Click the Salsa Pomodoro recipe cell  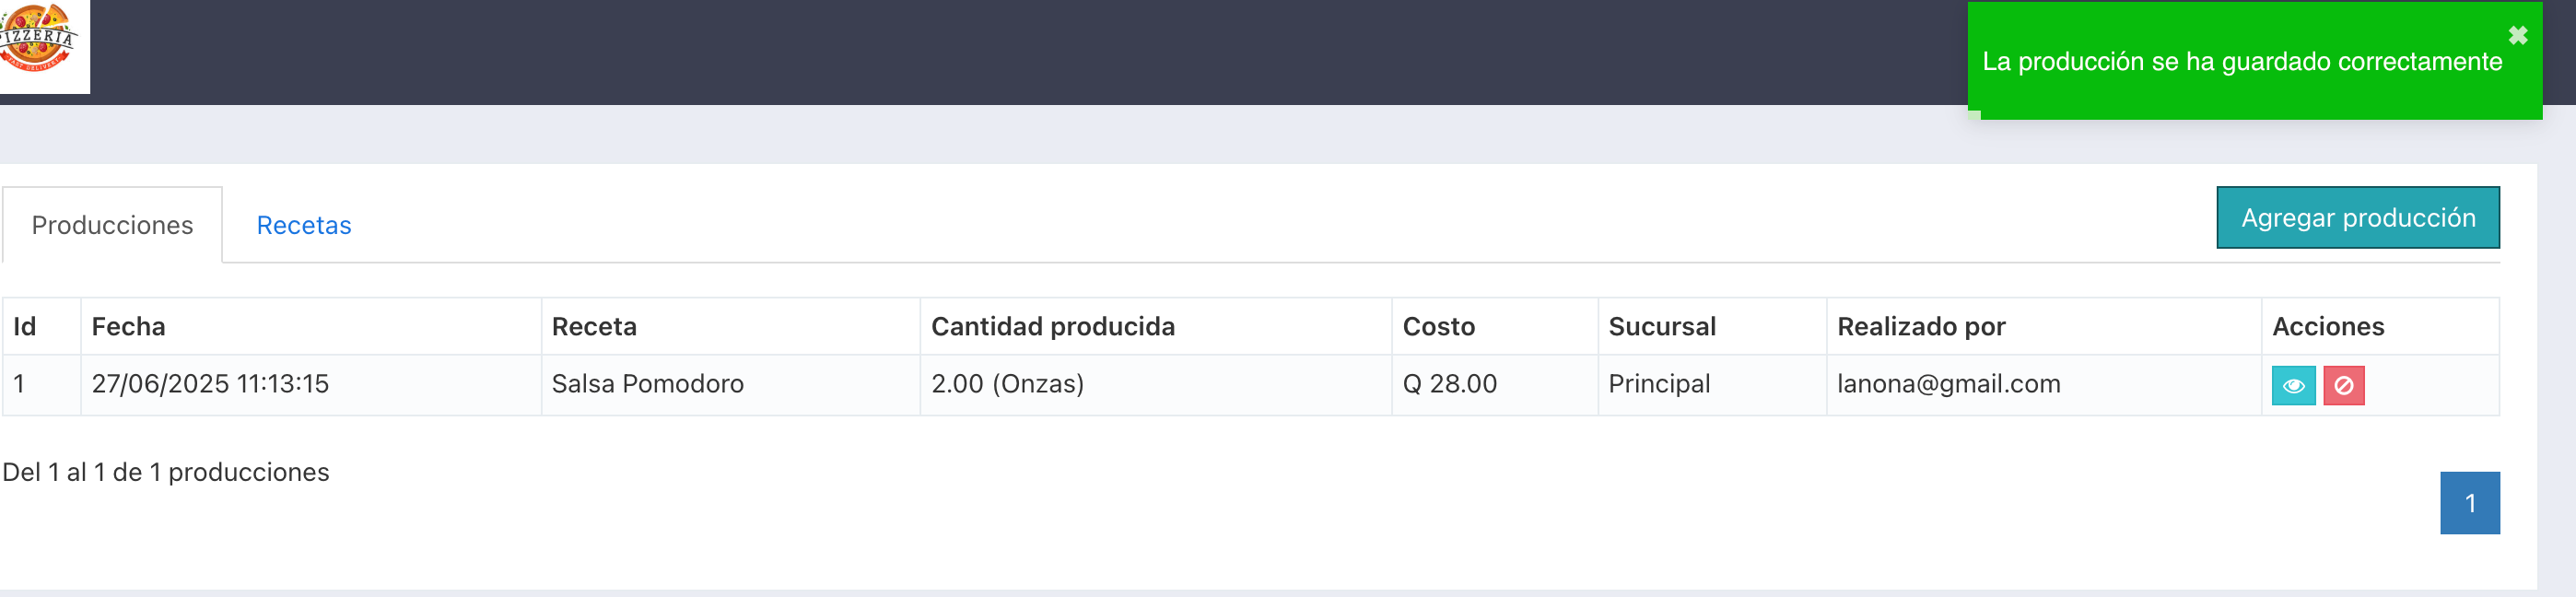(731, 385)
